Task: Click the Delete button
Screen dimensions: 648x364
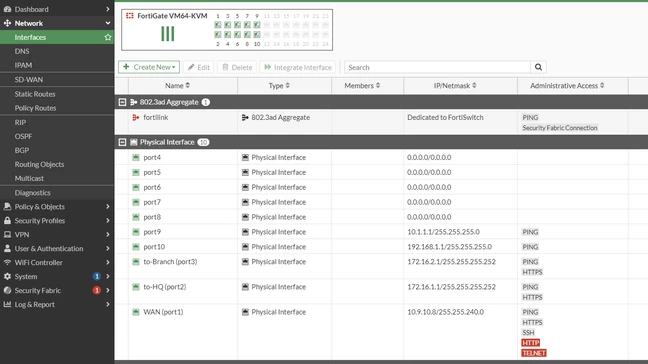Action: [x=237, y=67]
